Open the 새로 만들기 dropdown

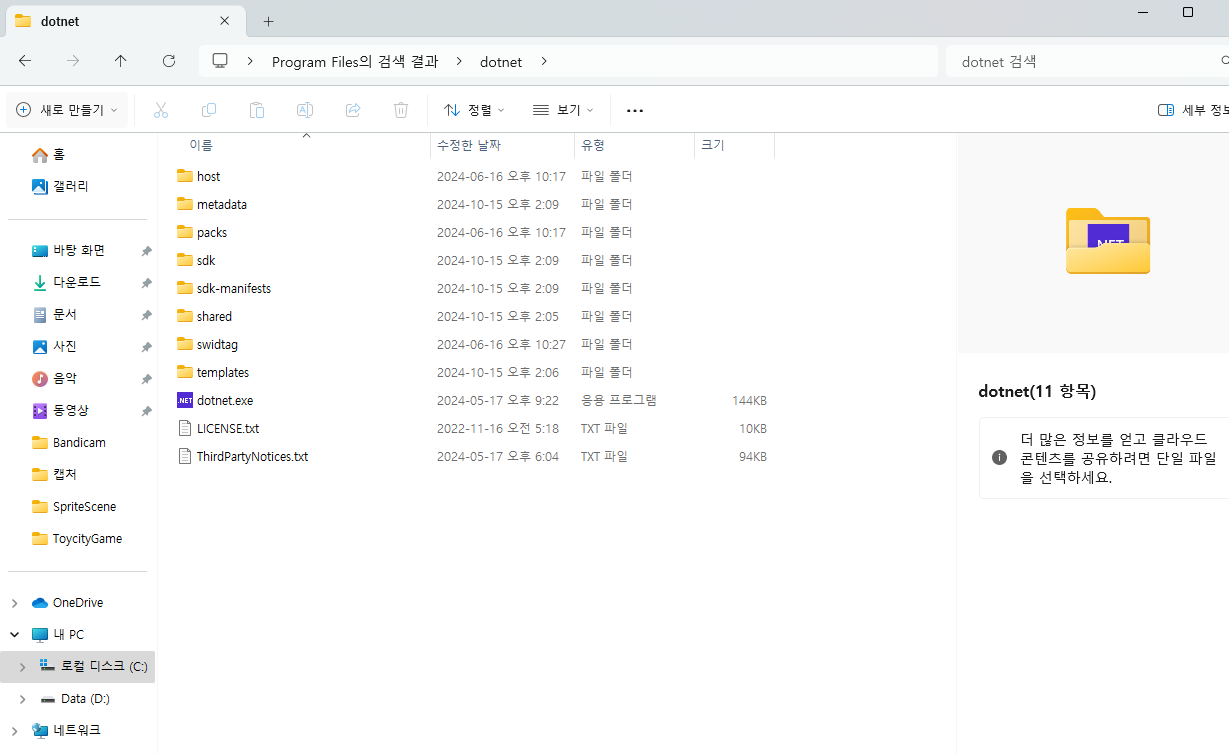(67, 110)
